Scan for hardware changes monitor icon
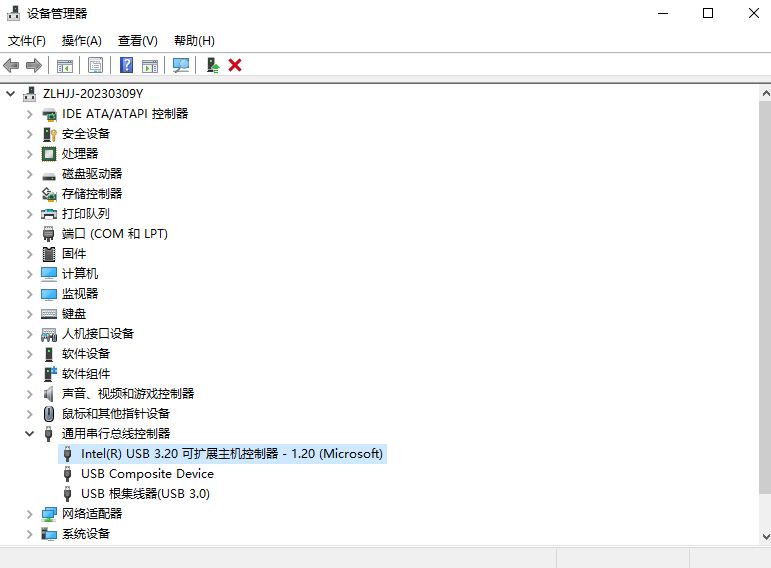771x568 pixels. point(181,65)
